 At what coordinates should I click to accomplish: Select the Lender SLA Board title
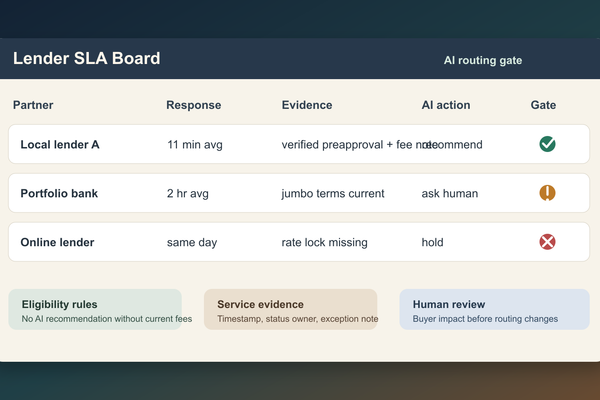point(87,59)
